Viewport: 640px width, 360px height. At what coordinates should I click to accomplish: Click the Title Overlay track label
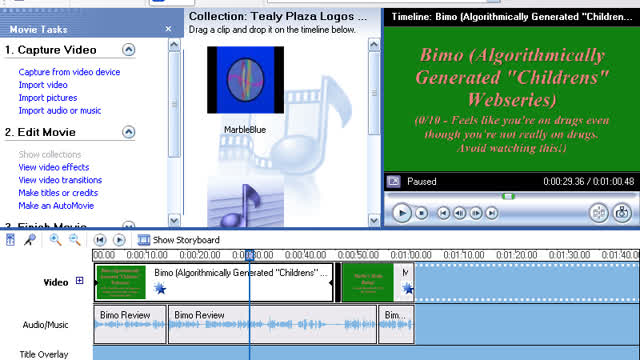[x=44, y=354]
